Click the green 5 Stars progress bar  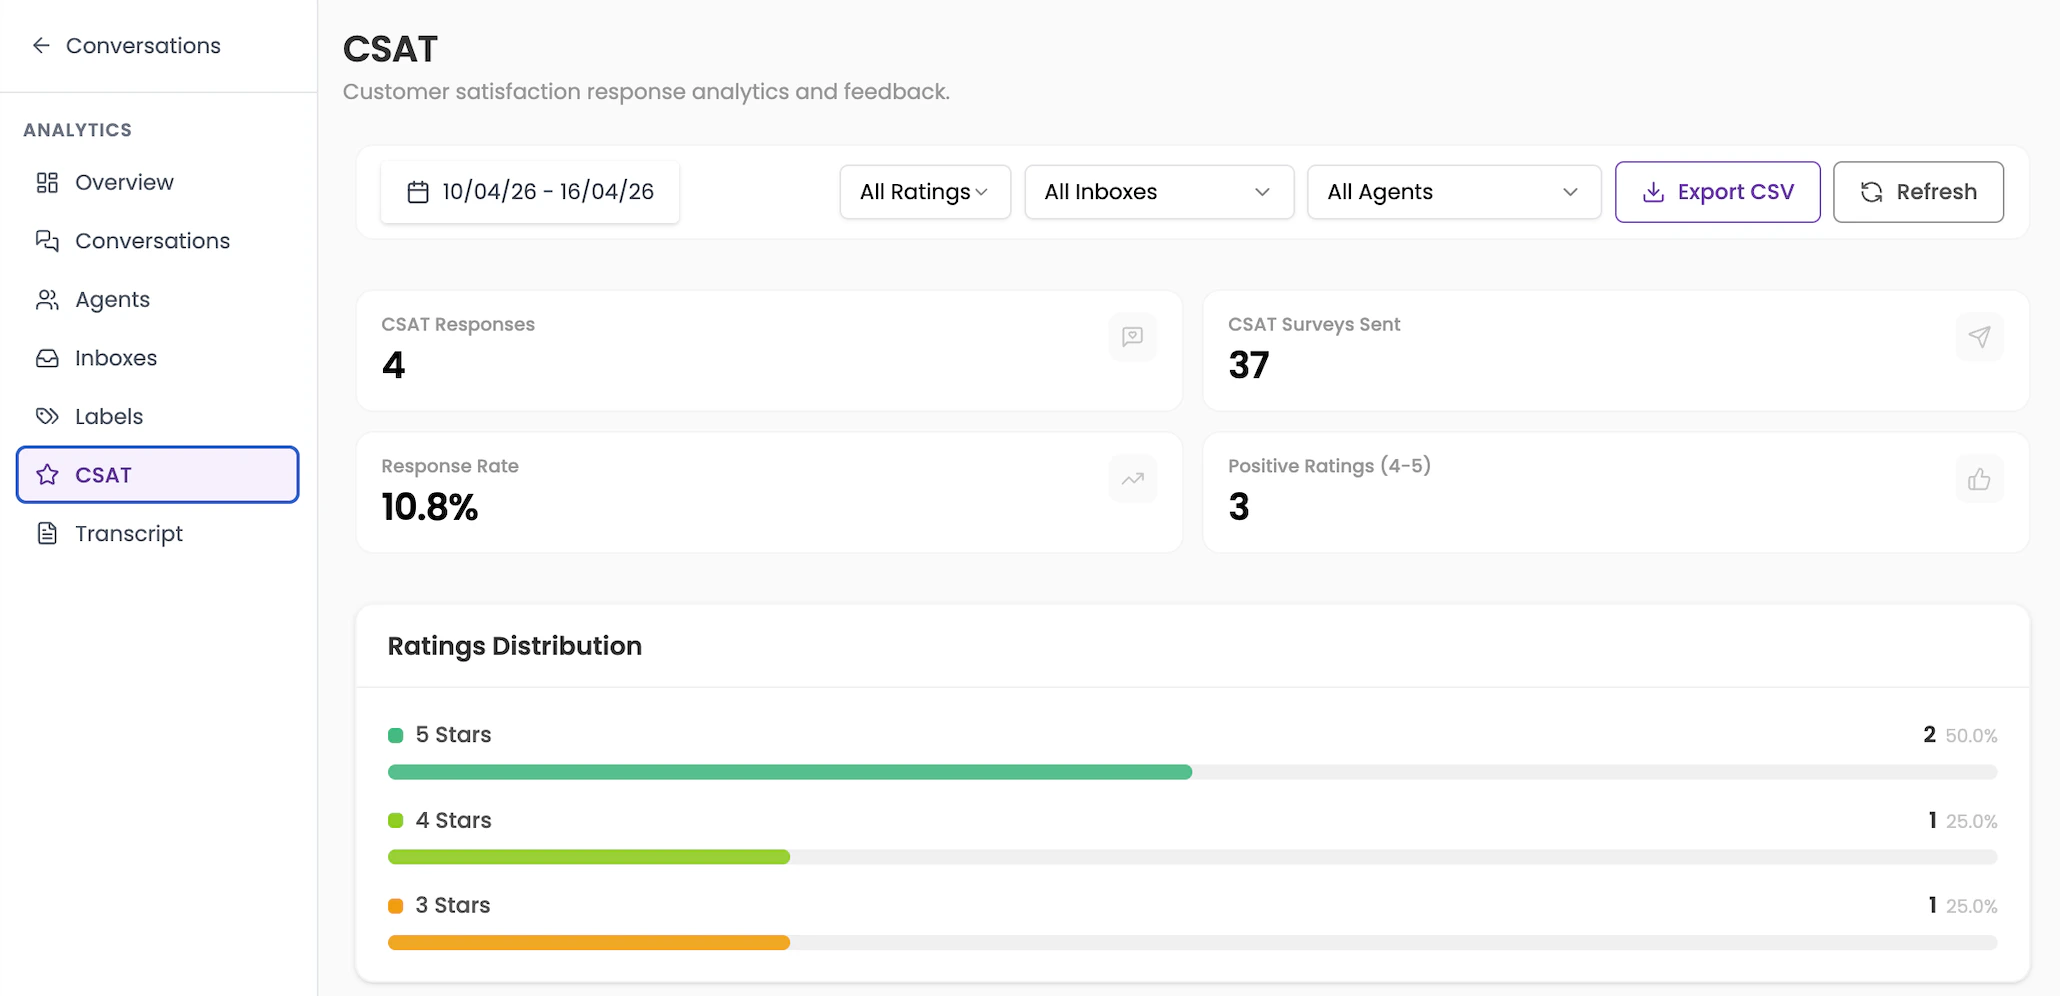point(790,771)
